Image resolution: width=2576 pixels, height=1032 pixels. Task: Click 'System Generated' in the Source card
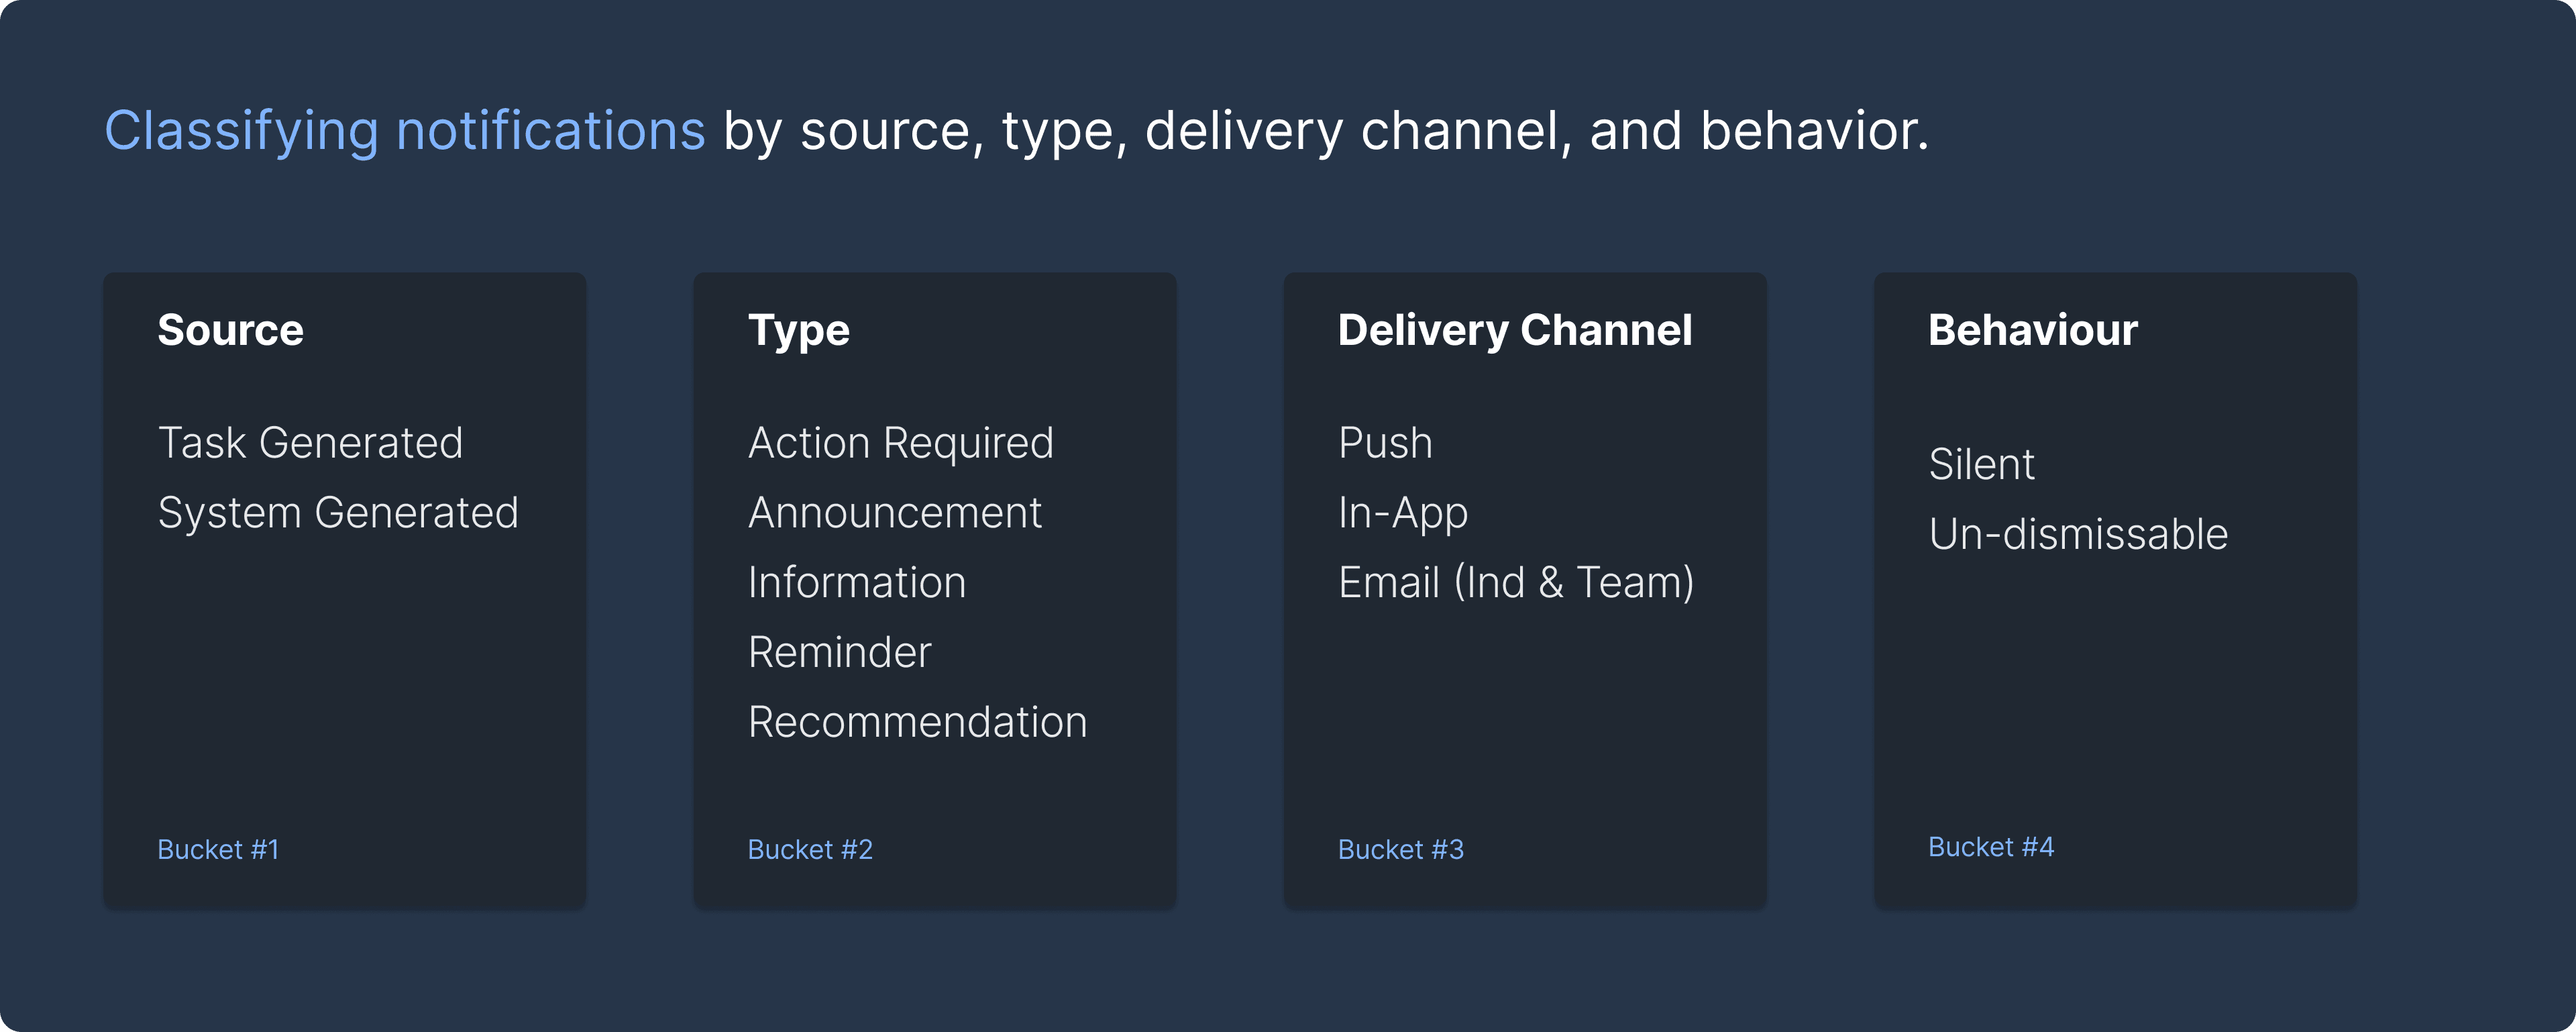(338, 513)
